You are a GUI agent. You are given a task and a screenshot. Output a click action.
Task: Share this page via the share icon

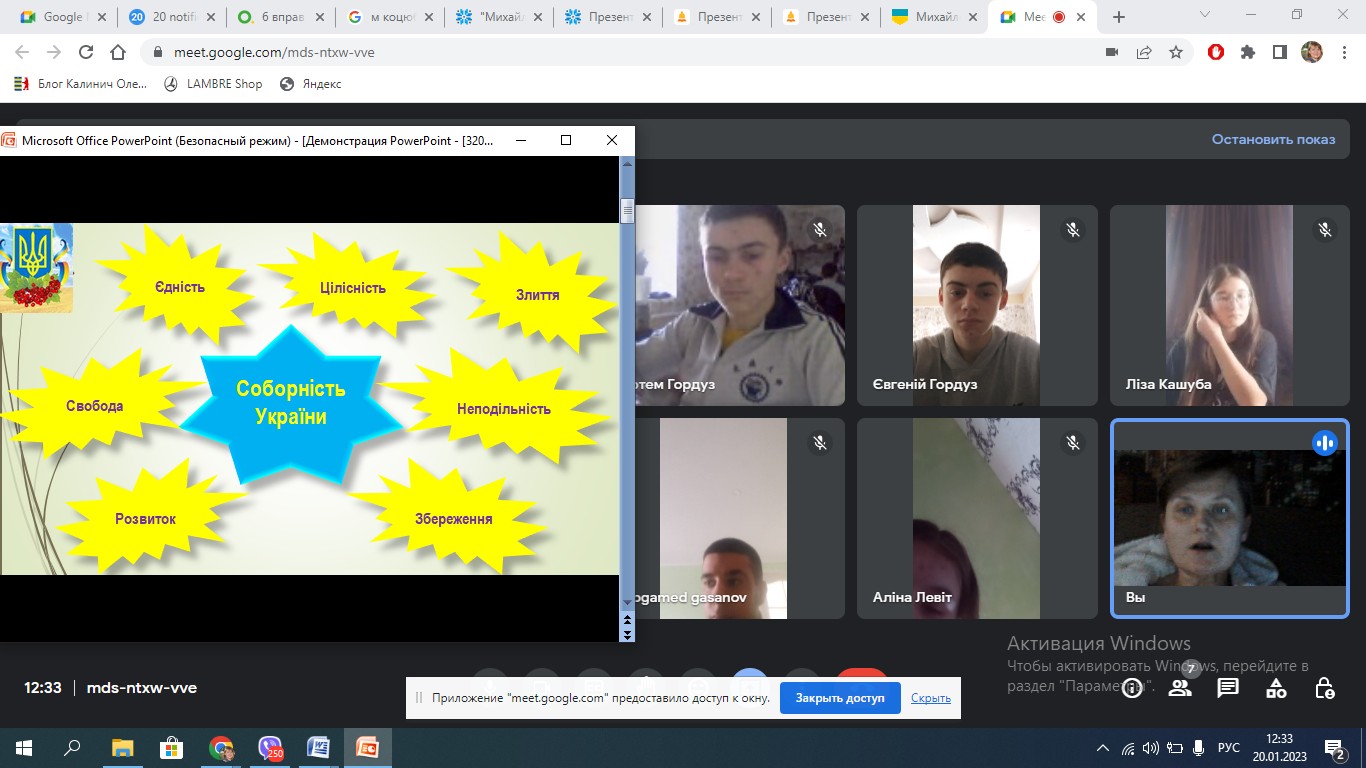tap(1144, 52)
